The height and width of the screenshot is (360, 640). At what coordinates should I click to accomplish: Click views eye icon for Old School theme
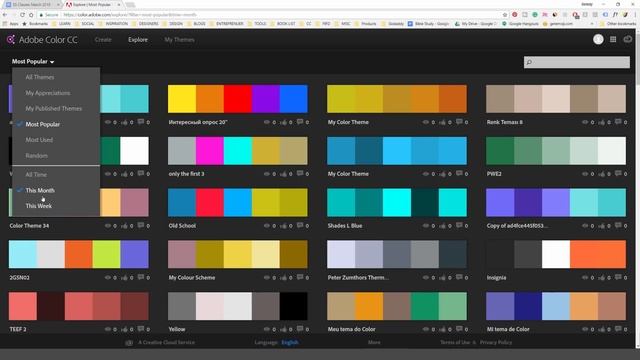click(267, 226)
